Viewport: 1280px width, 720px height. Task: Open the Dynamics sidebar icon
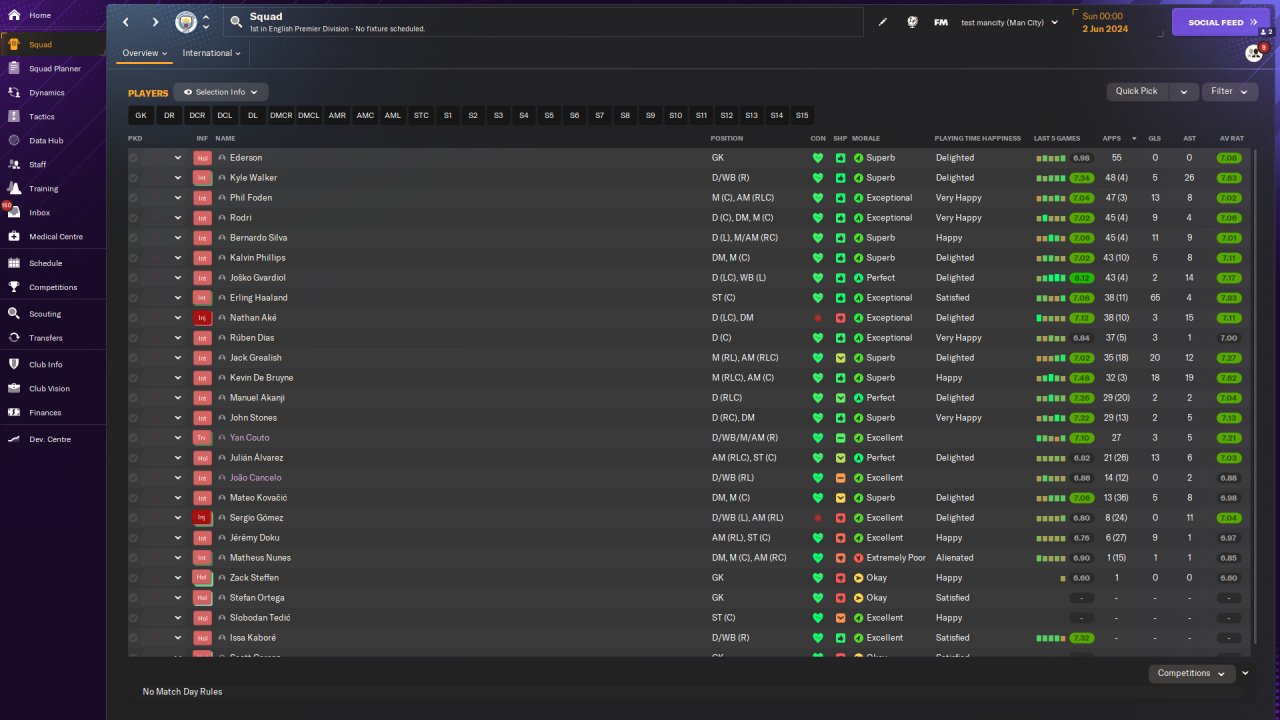click(x=14, y=92)
